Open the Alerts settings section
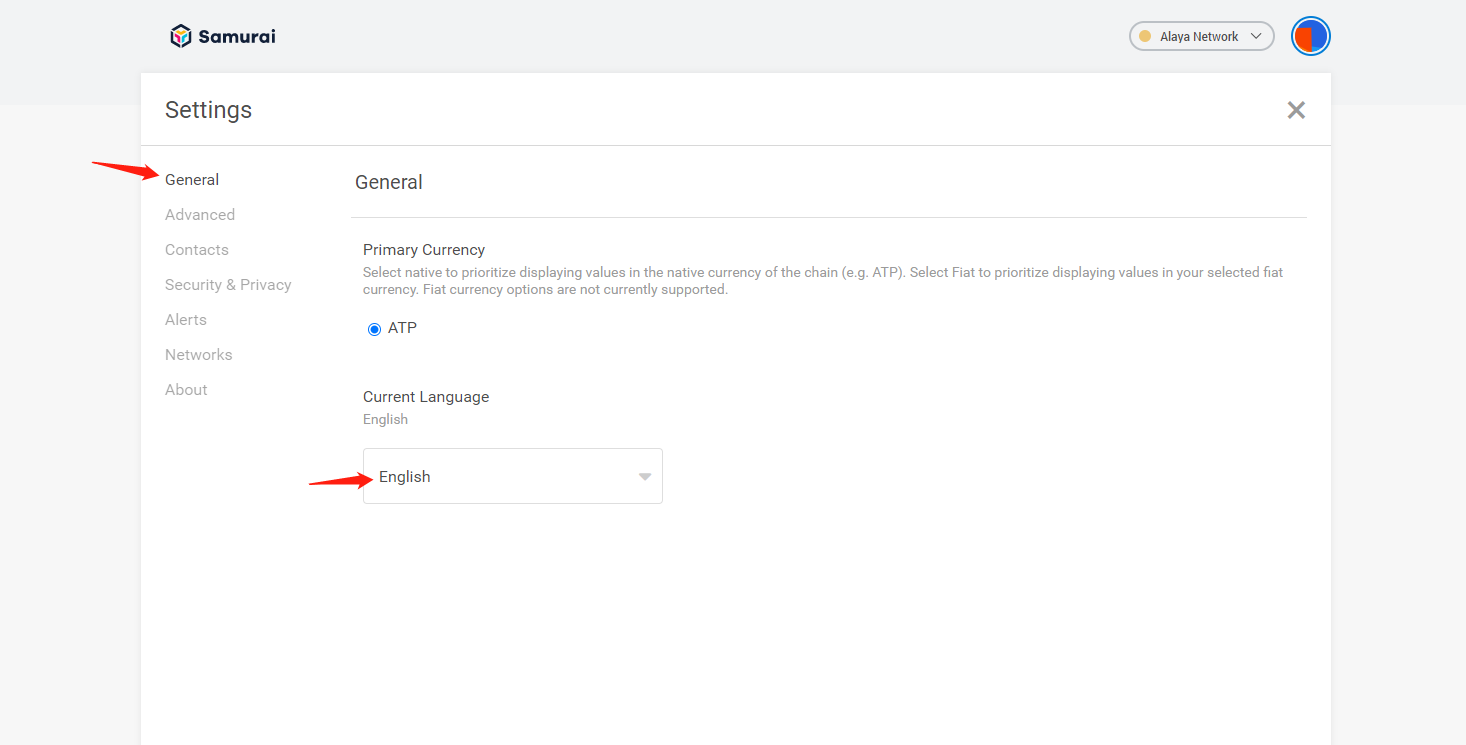Image resolution: width=1466 pixels, height=745 pixels. (186, 320)
